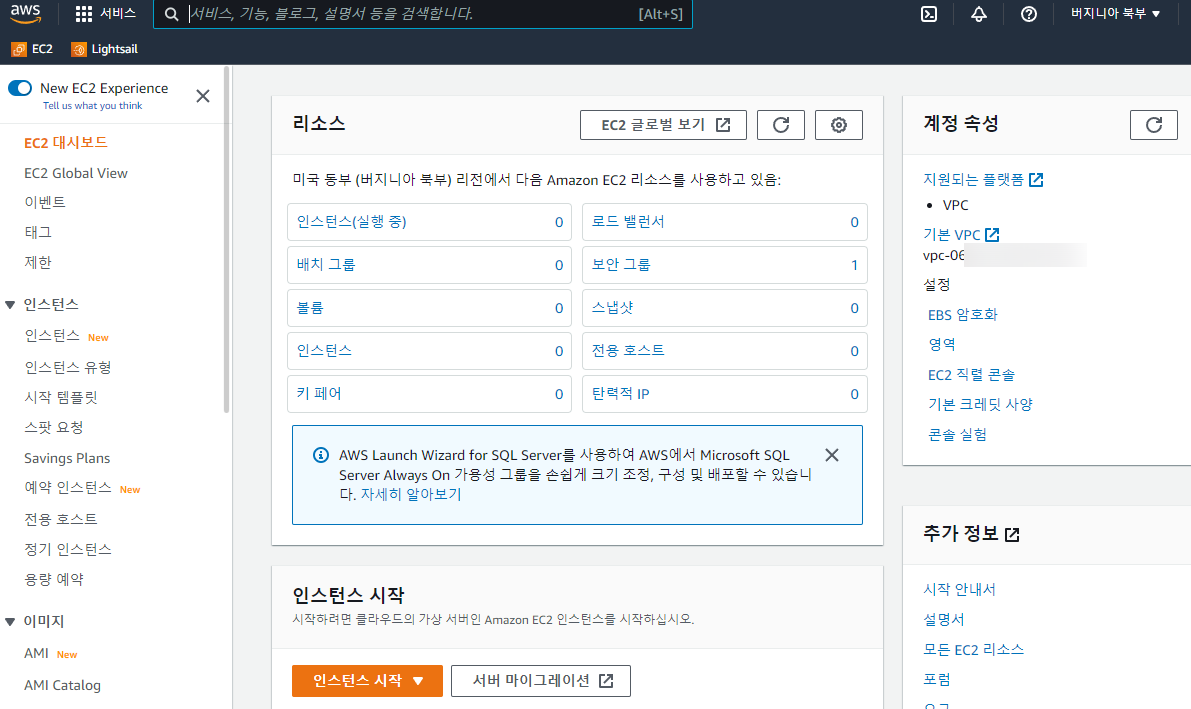The height and width of the screenshot is (709, 1191).
Task: Click external link icon beside 기본 VPC
Action: (x=992, y=235)
